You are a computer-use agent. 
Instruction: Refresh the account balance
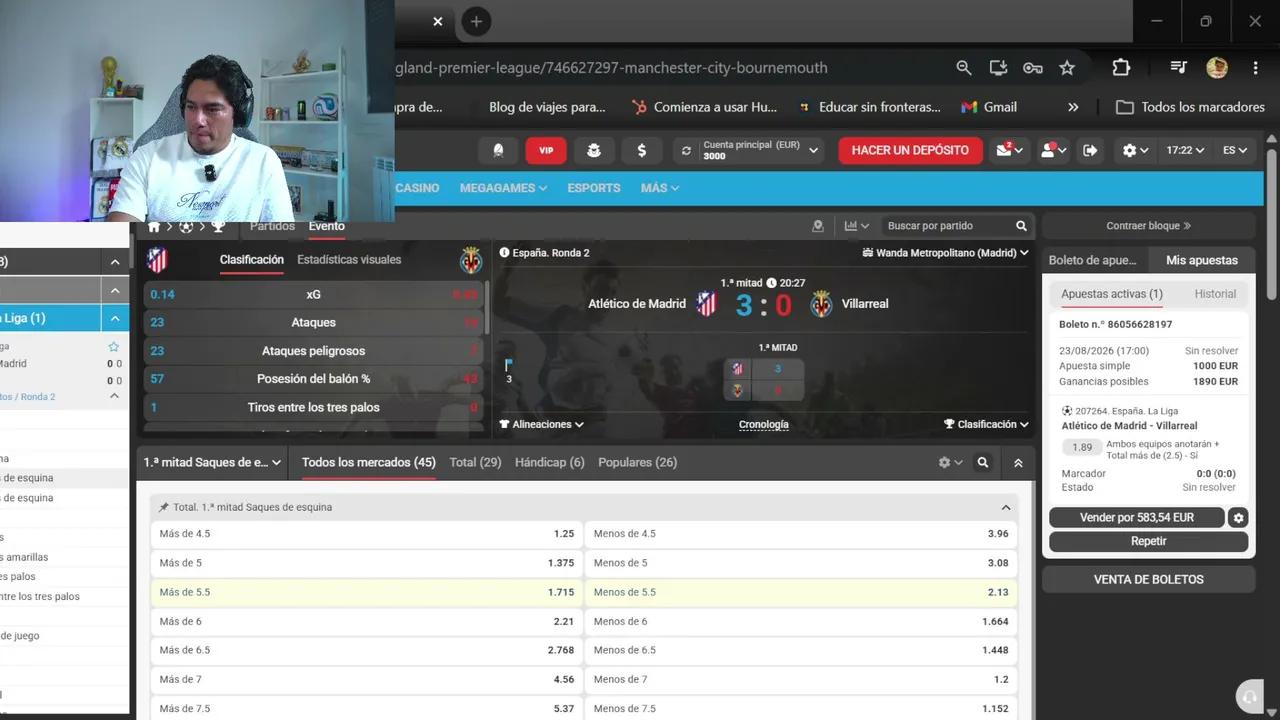click(x=686, y=151)
